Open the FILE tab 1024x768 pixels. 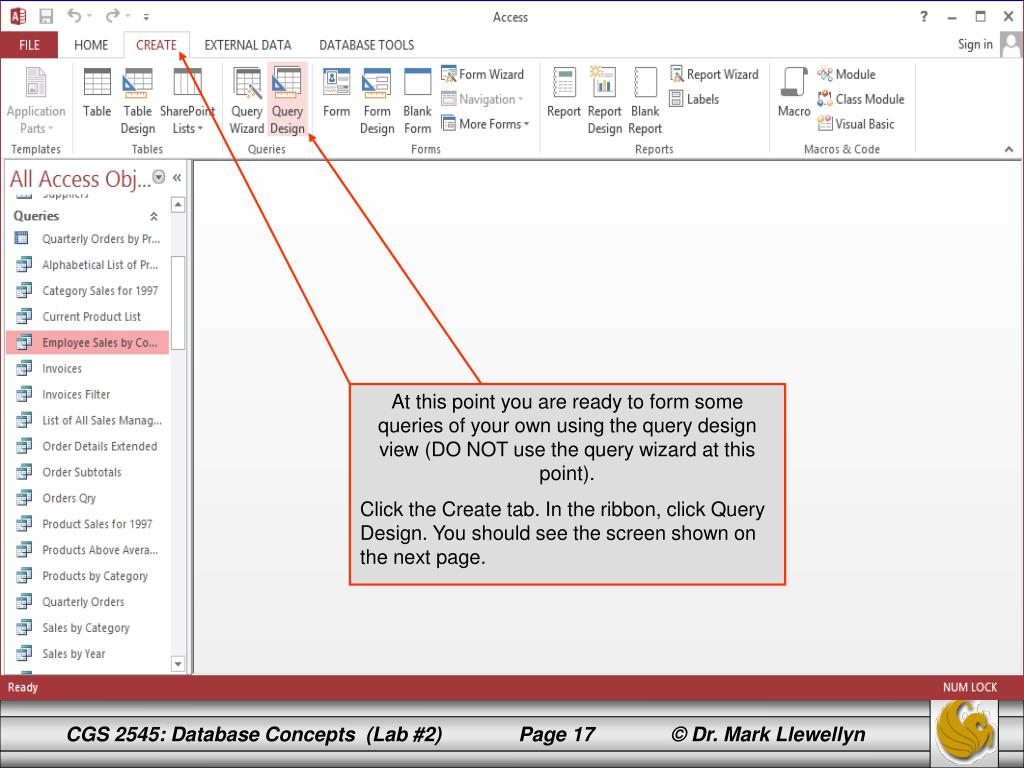pos(29,45)
